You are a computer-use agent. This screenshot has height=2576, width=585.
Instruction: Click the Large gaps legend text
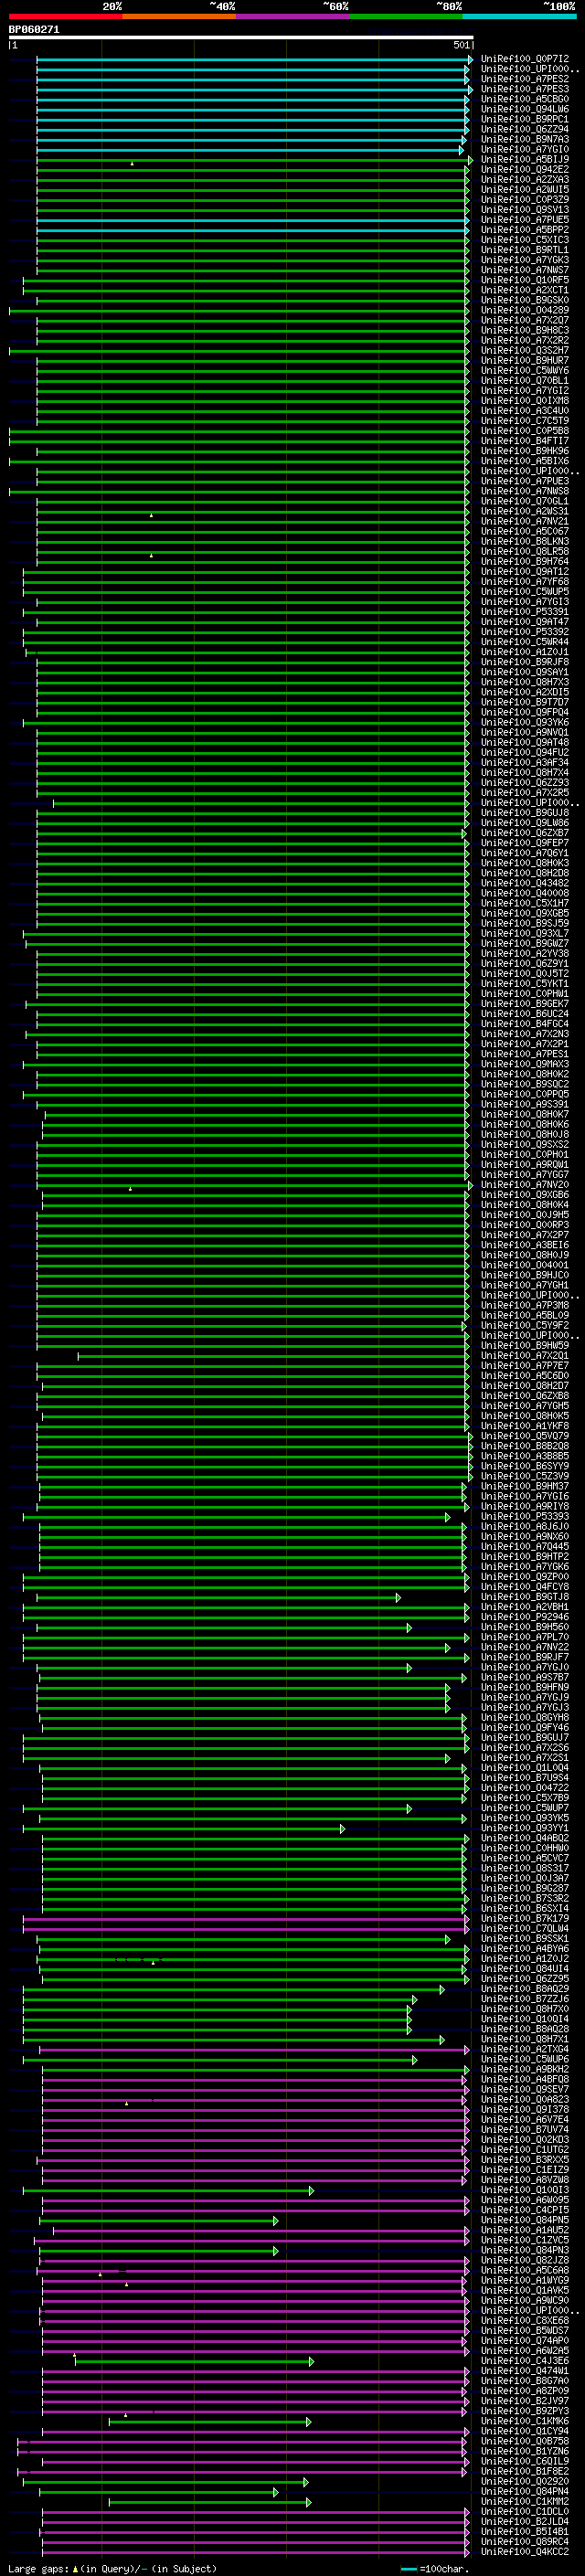click(x=112, y=2568)
